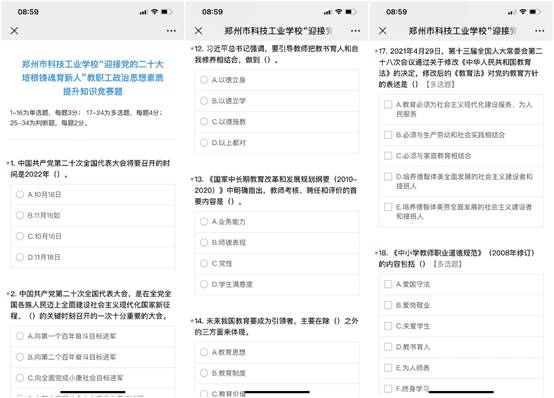Screen dimensions: 554x398
Task: Check option E.培养德智体美劳全面发展 in question 17
Action: point(461,211)
